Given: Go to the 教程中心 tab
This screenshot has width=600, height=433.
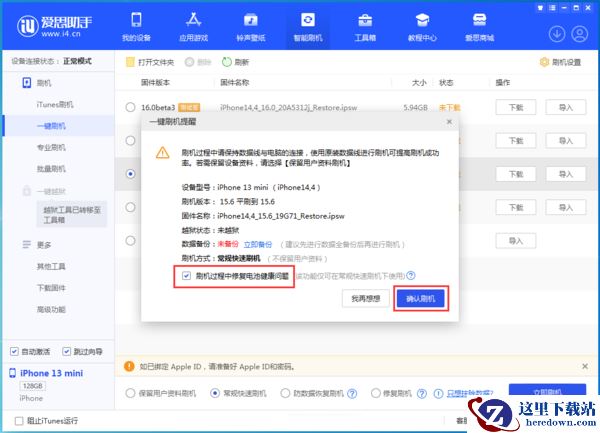Looking at the screenshot, I should (x=422, y=26).
